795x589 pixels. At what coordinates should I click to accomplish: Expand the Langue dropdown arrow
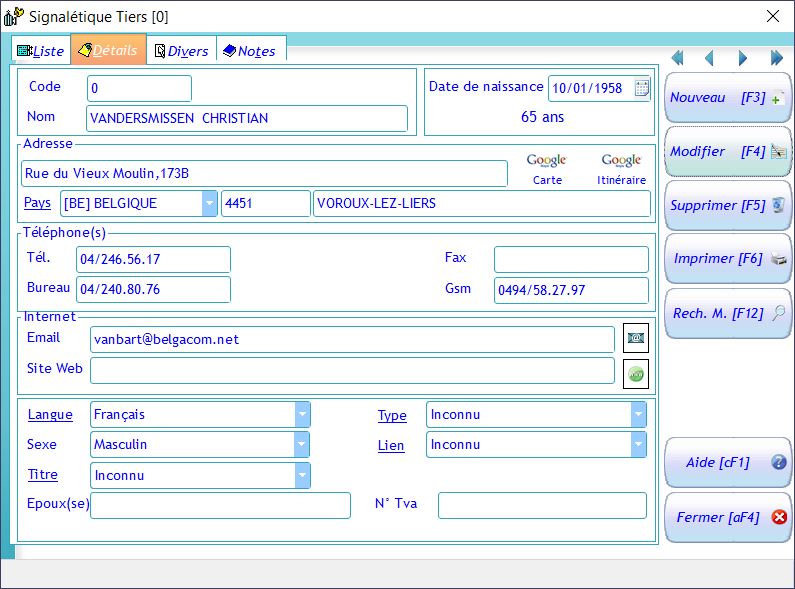(302, 414)
